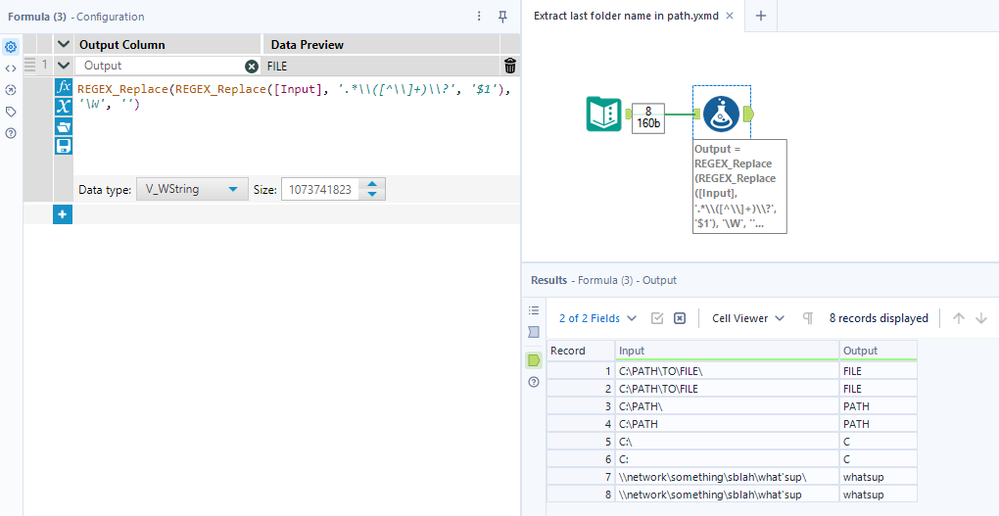Screen dimensions: 999x516
Task: Open the Data type V_WString dropdown
Action: pyautogui.click(x=191, y=189)
